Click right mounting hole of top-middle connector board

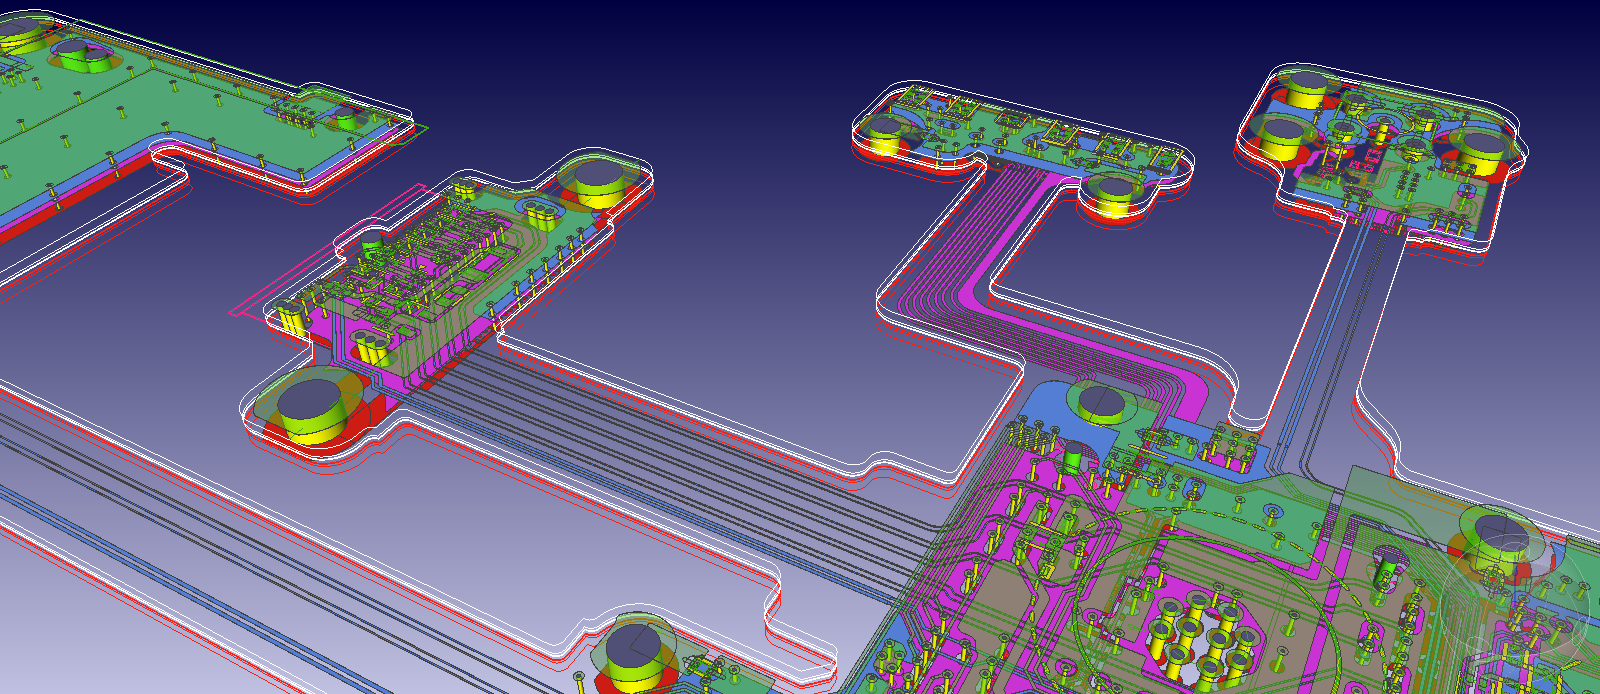[1115, 193]
